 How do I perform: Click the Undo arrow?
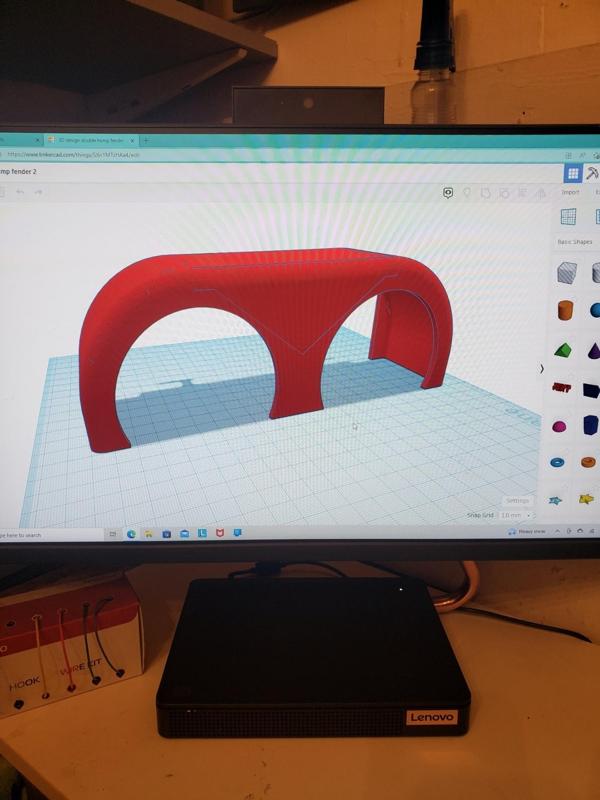click(x=20, y=192)
